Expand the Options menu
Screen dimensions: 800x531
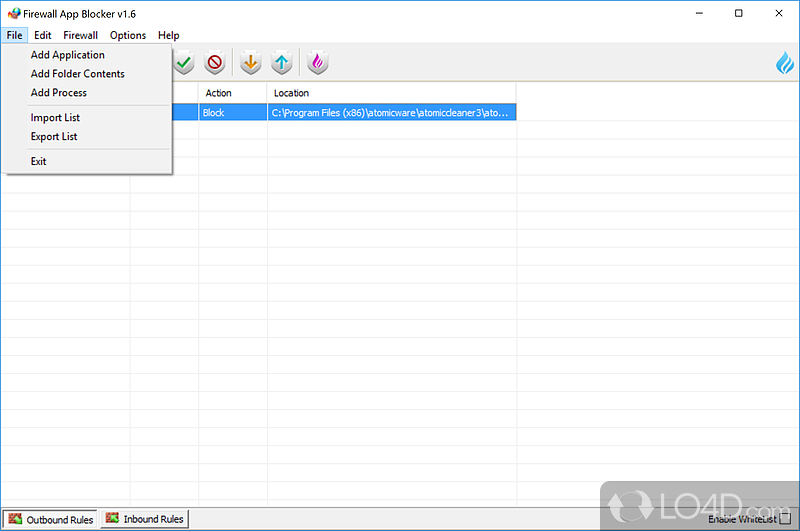[128, 35]
